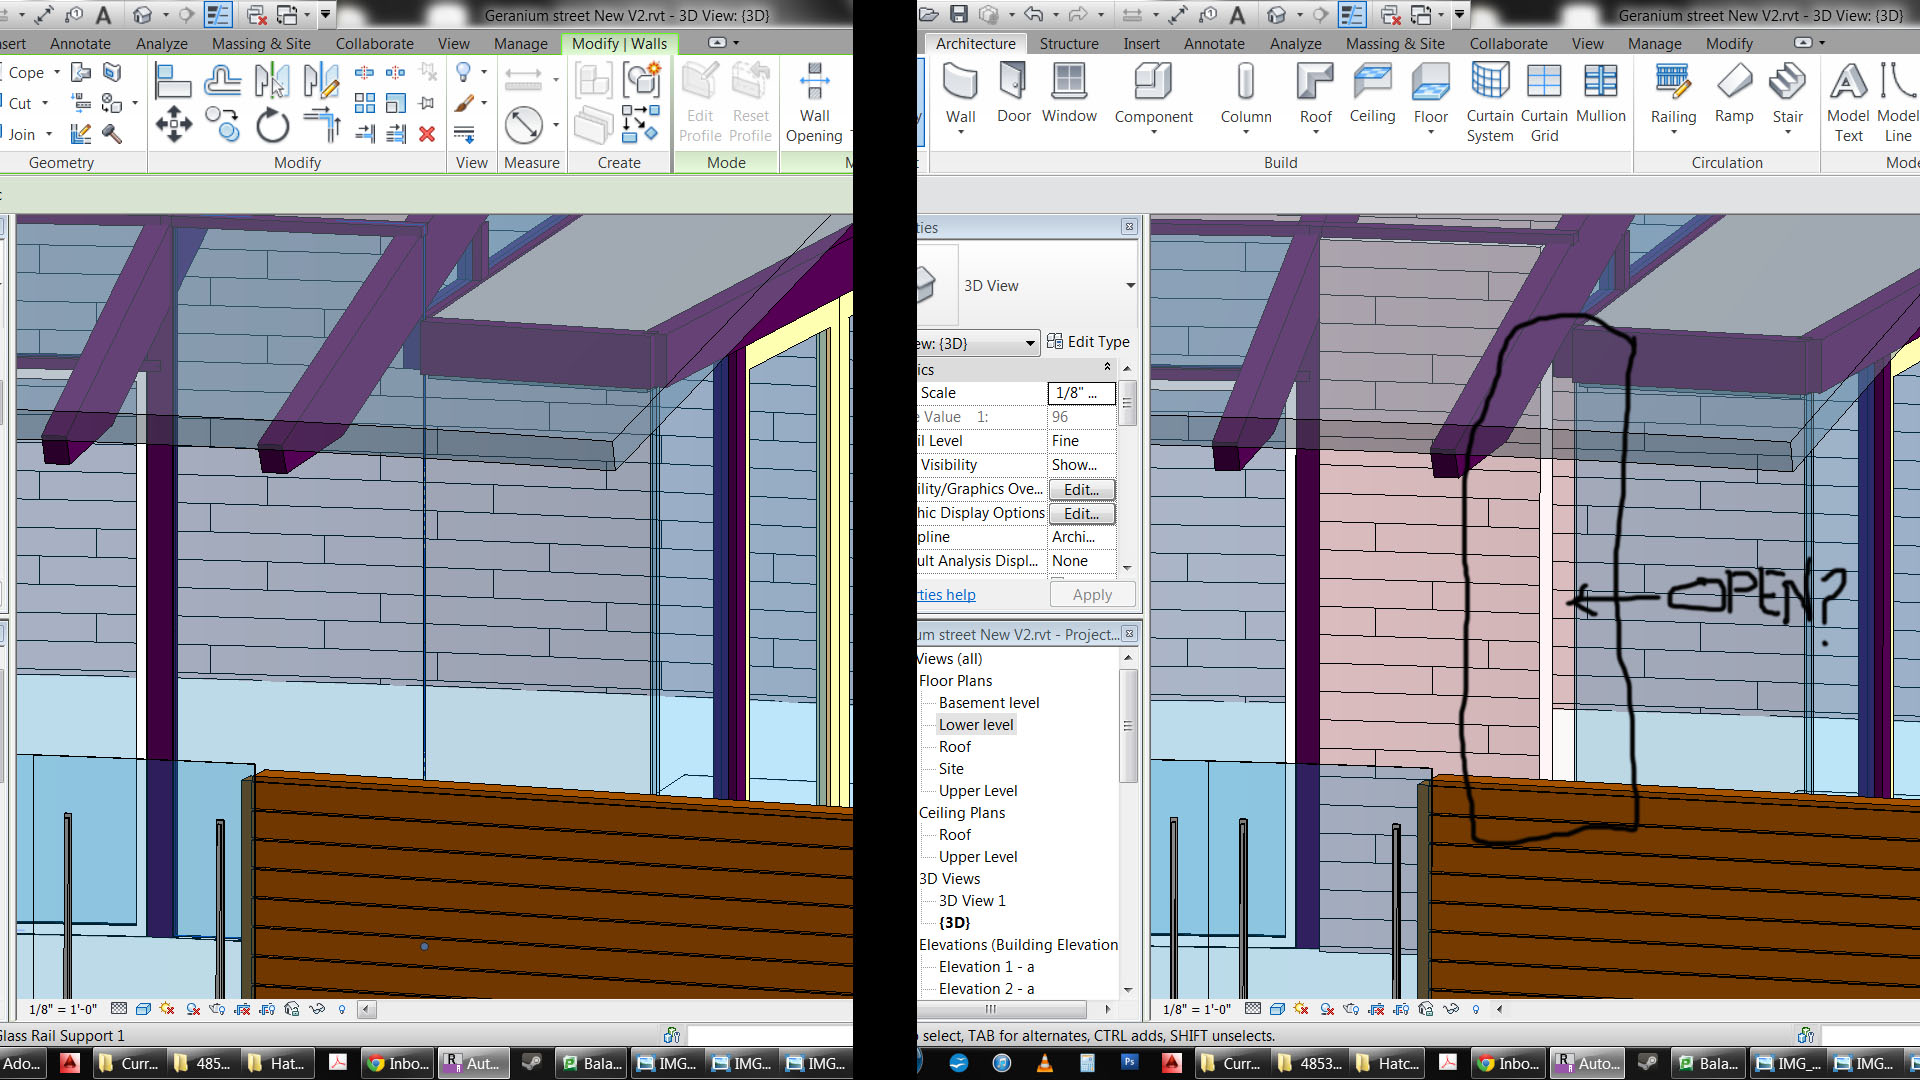Click the red Delete X icon
The width and height of the screenshot is (1920, 1080).
[x=427, y=134]
